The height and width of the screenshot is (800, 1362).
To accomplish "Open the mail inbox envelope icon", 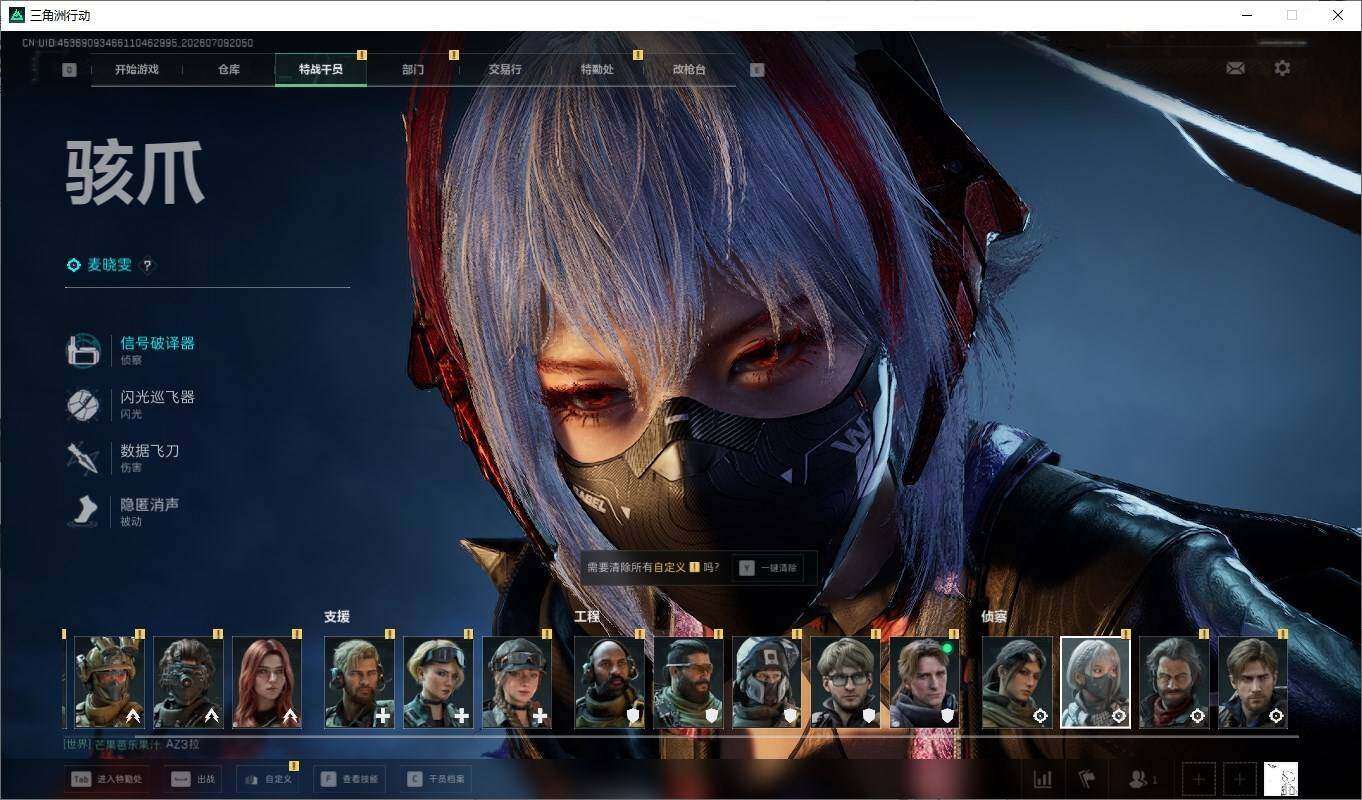I will pos(1235,68).
